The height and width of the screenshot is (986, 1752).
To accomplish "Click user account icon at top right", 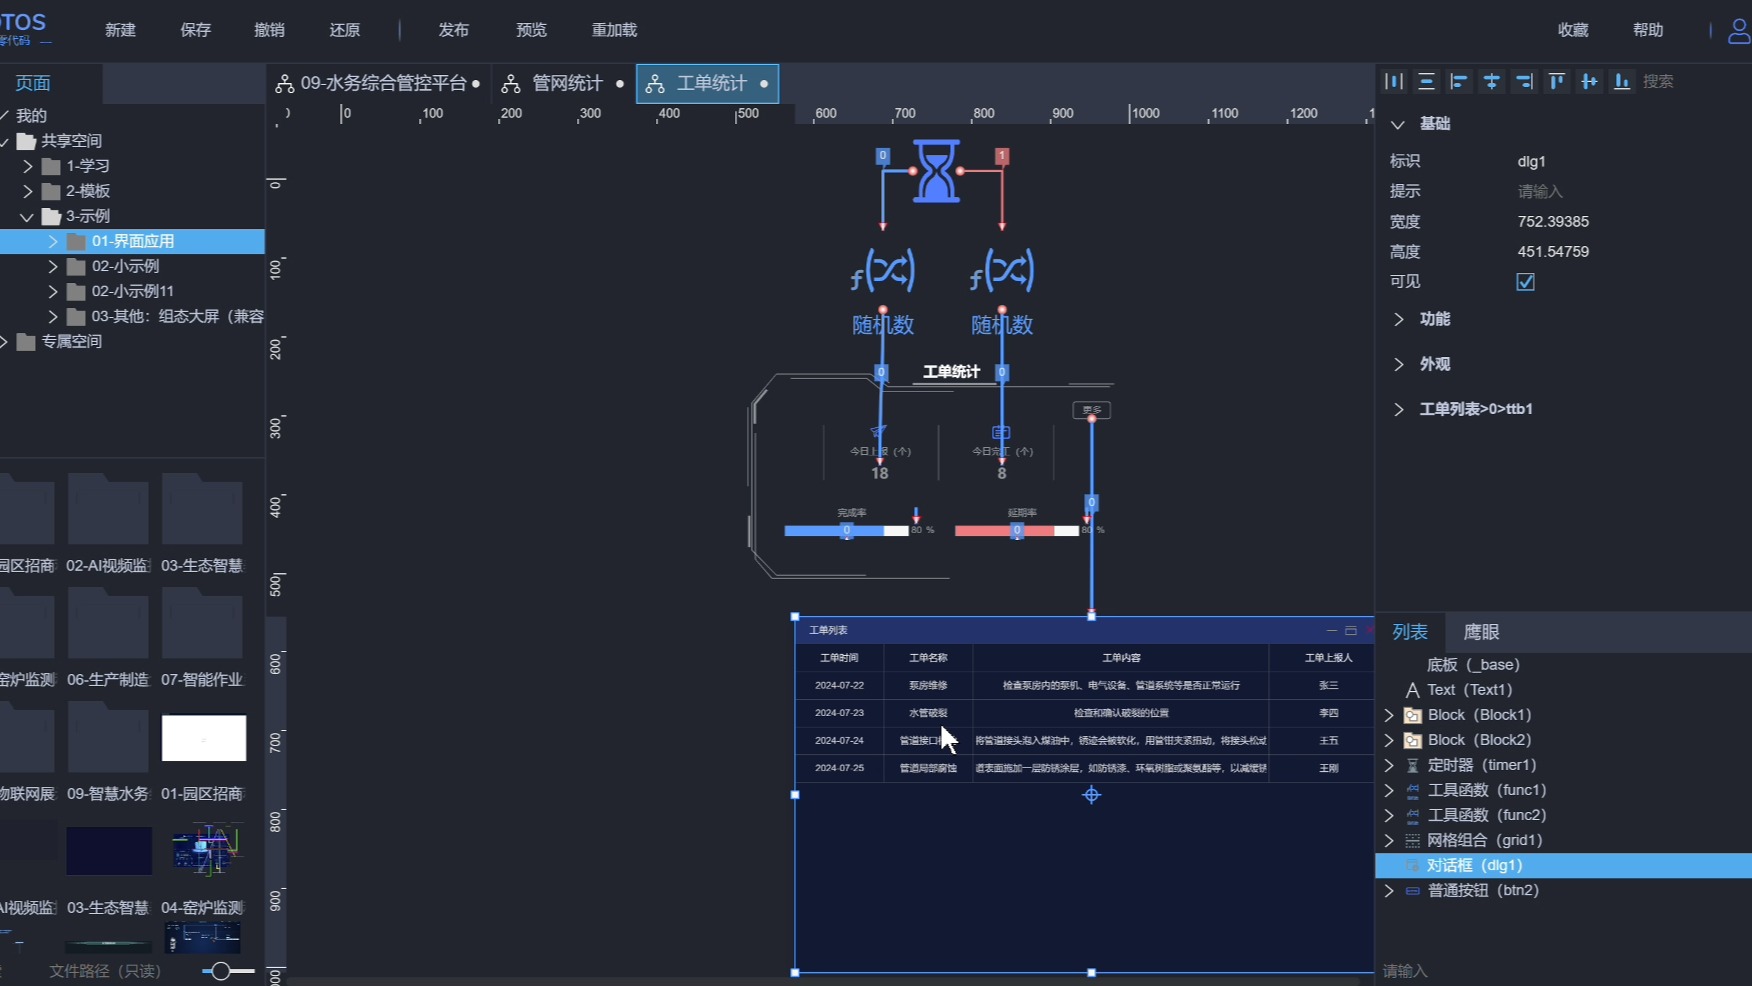I will tap(1739, 30).
